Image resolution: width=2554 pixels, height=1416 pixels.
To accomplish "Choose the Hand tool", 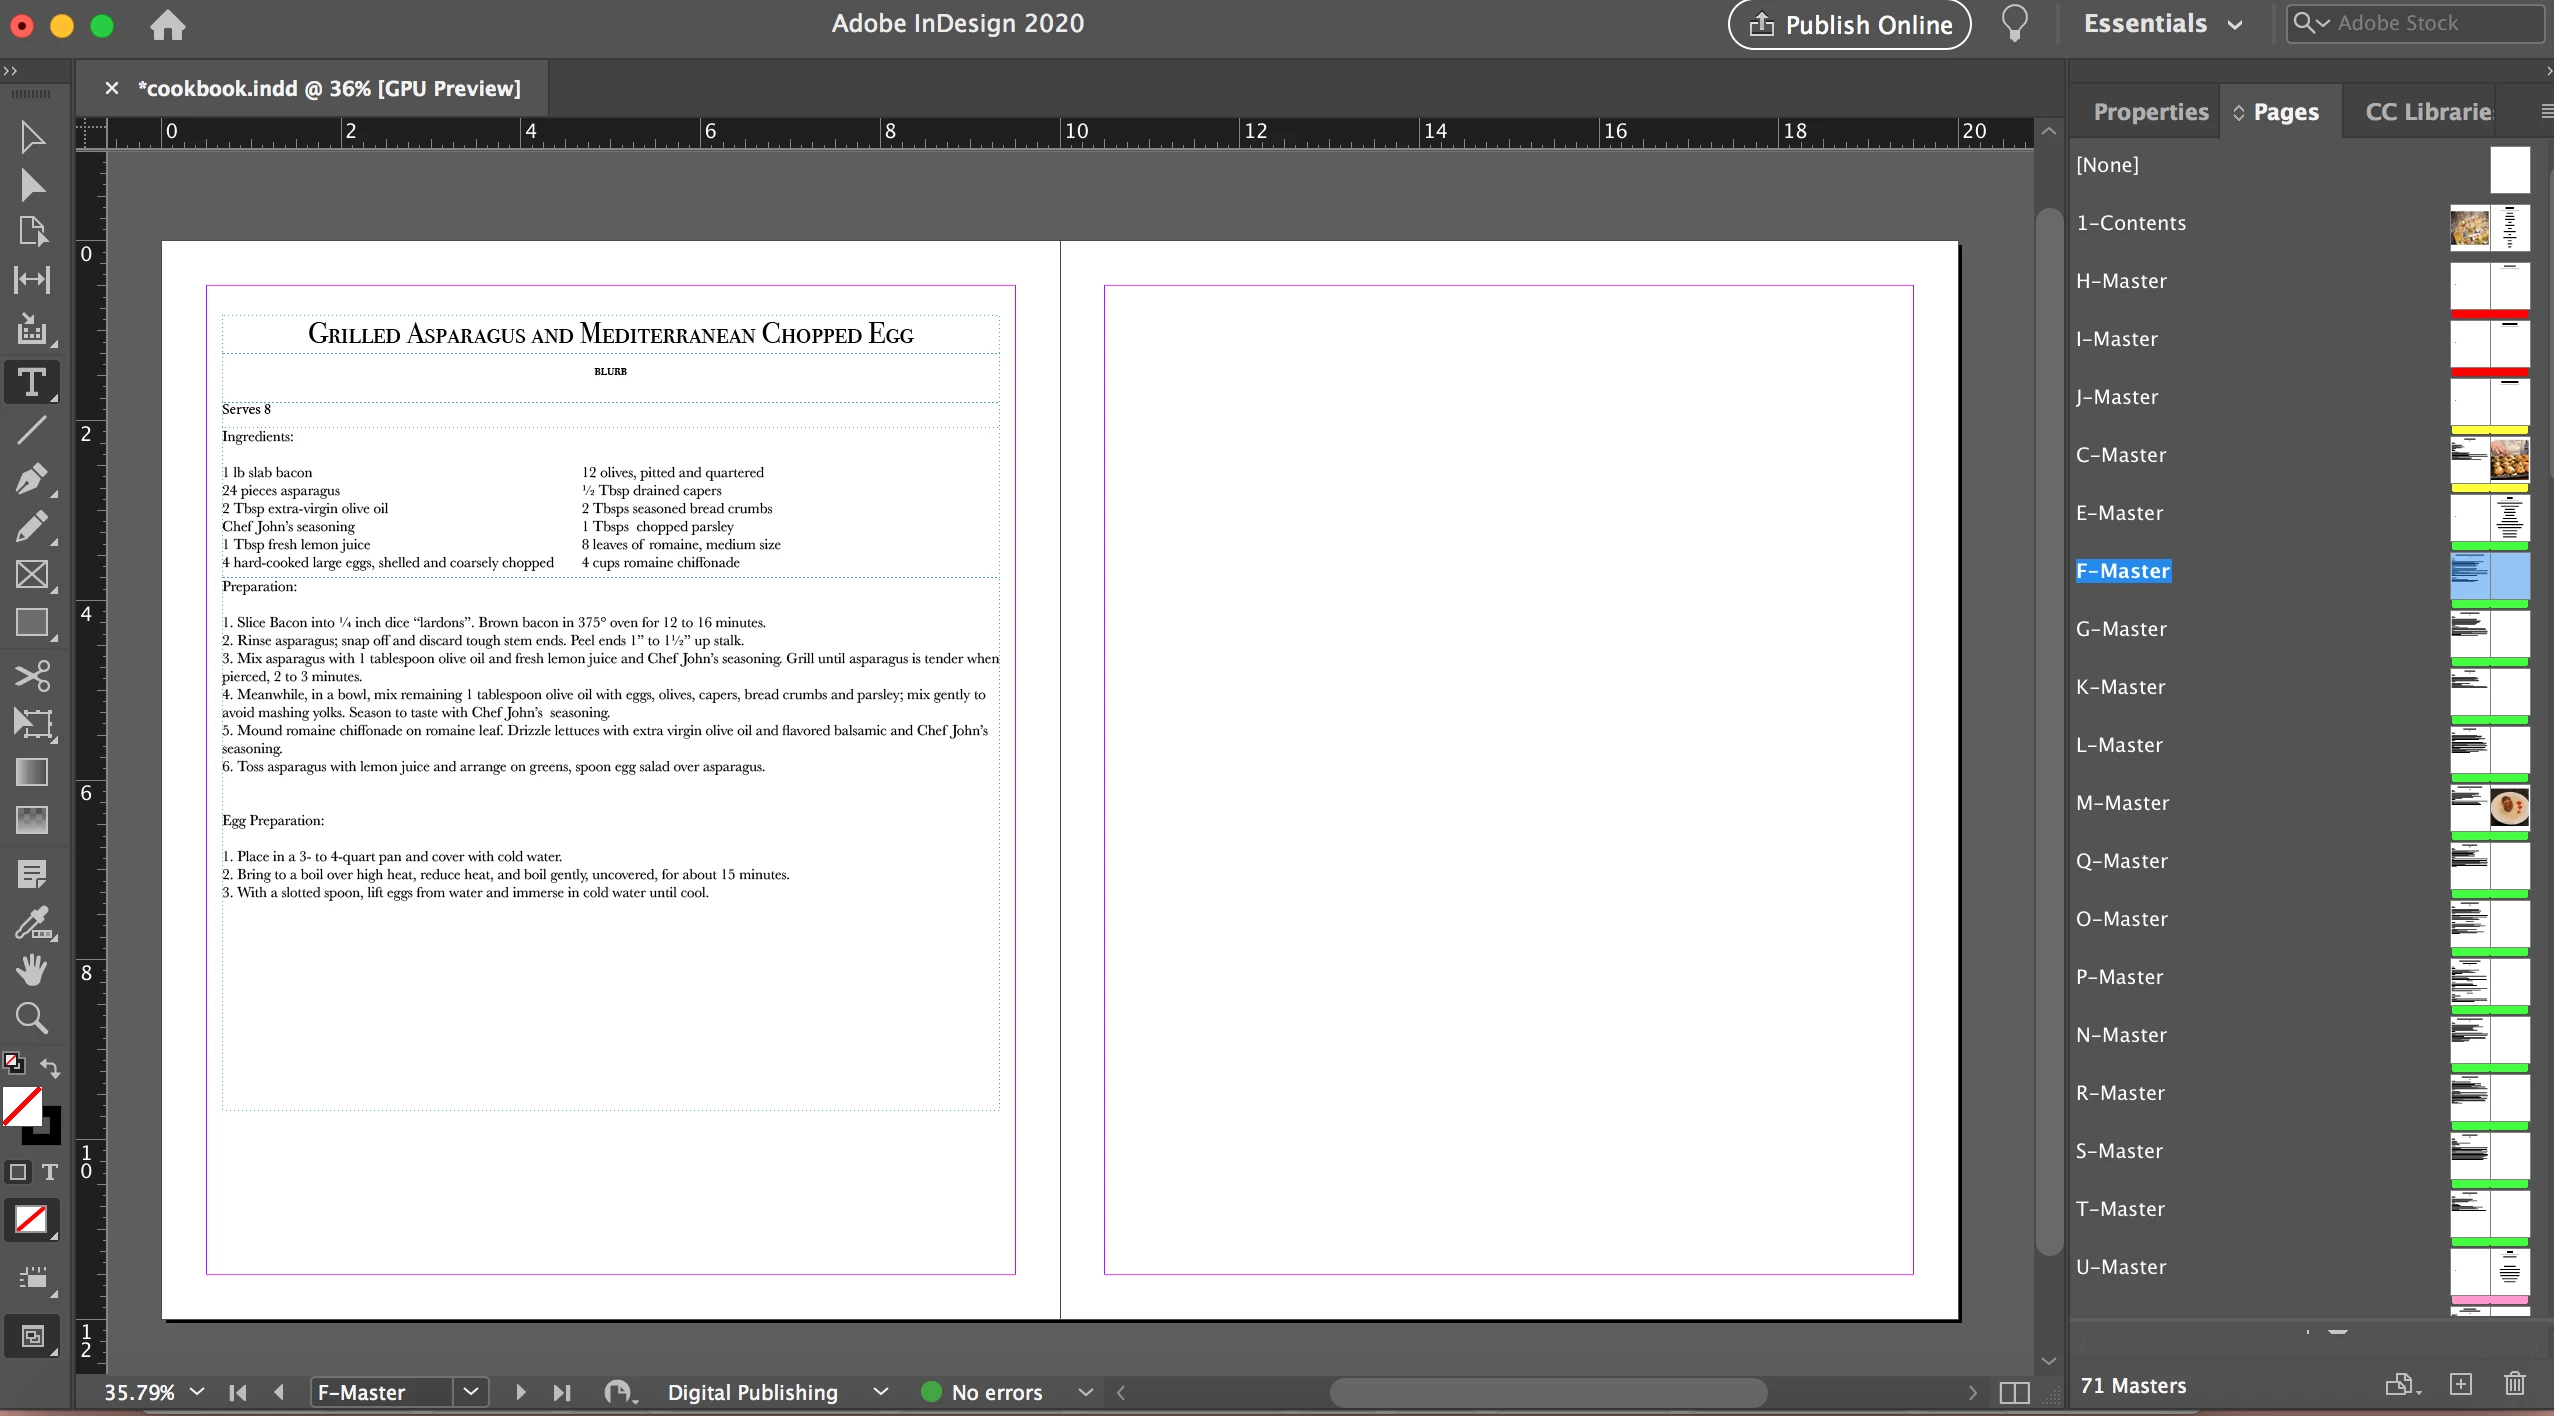I will pyautogui.click(x=31, y=969).
